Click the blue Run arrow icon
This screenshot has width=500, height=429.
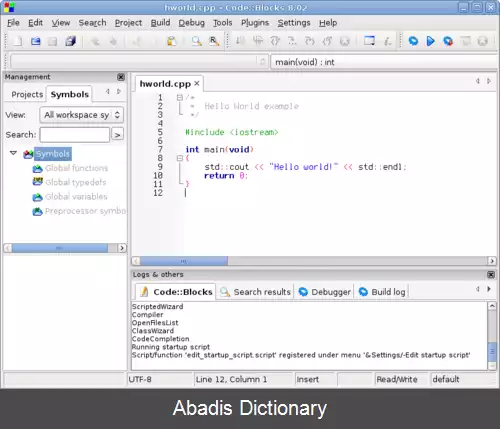tap(431, 41)
